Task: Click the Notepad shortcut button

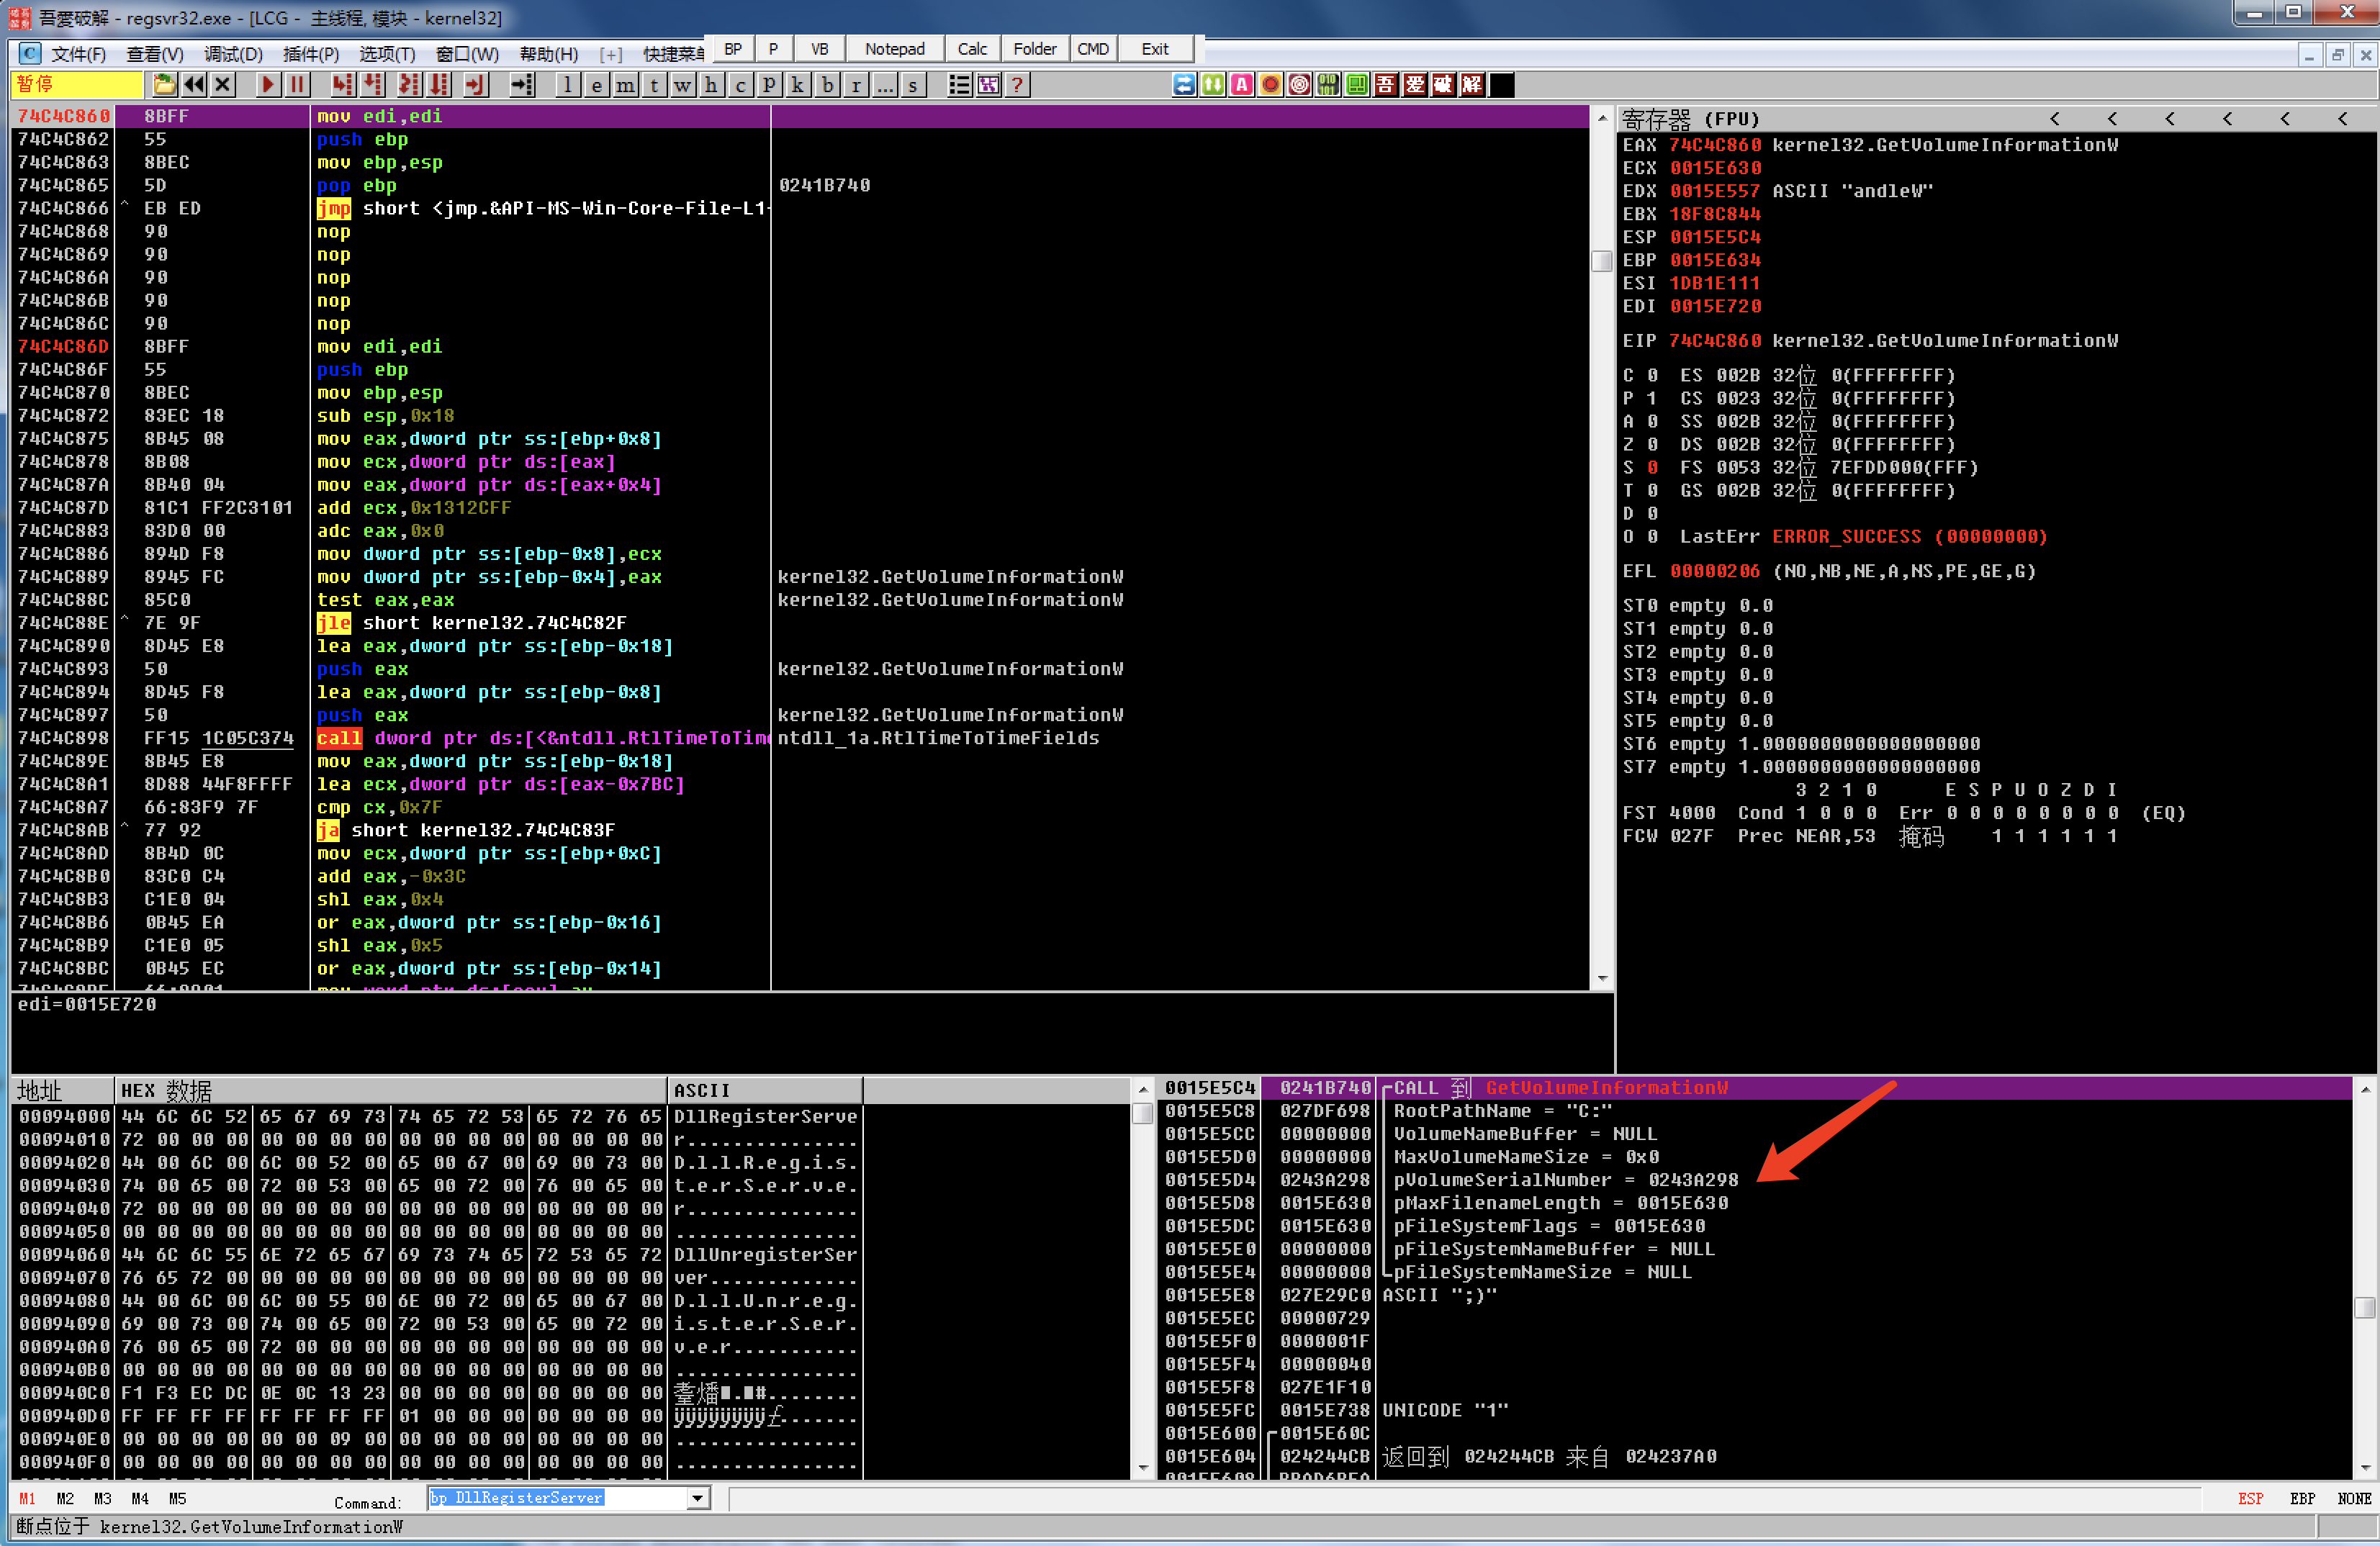Action: [894, 49]
